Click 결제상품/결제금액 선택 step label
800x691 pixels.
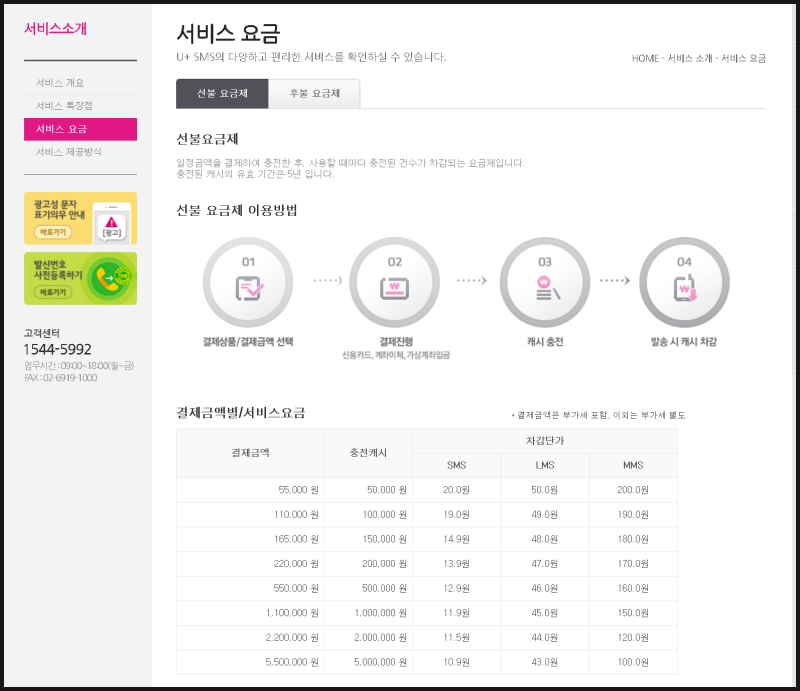pos(248,342)
